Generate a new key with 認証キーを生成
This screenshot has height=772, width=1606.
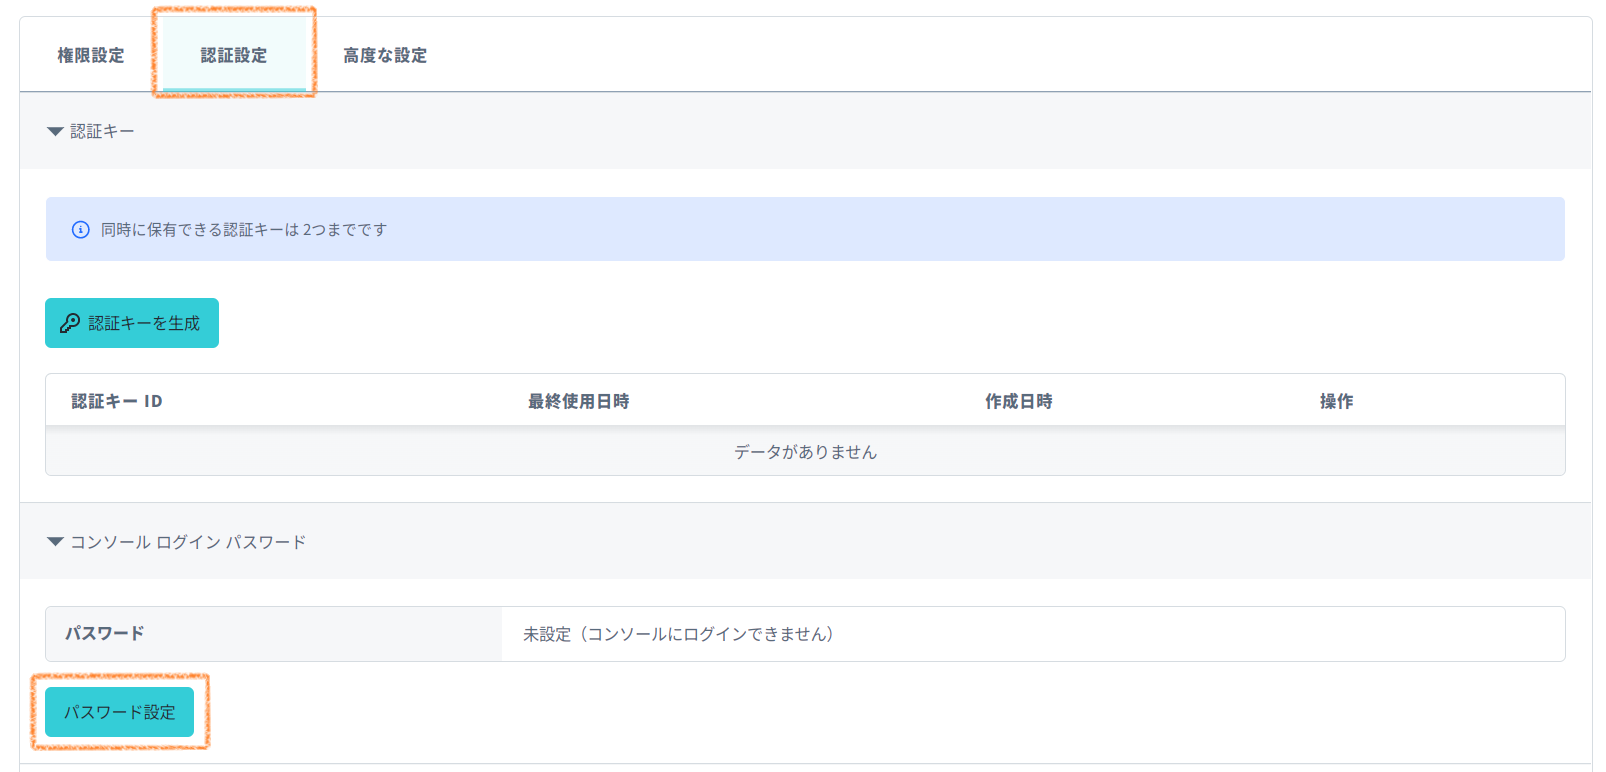pyautogui.click(x=132, y=323)
